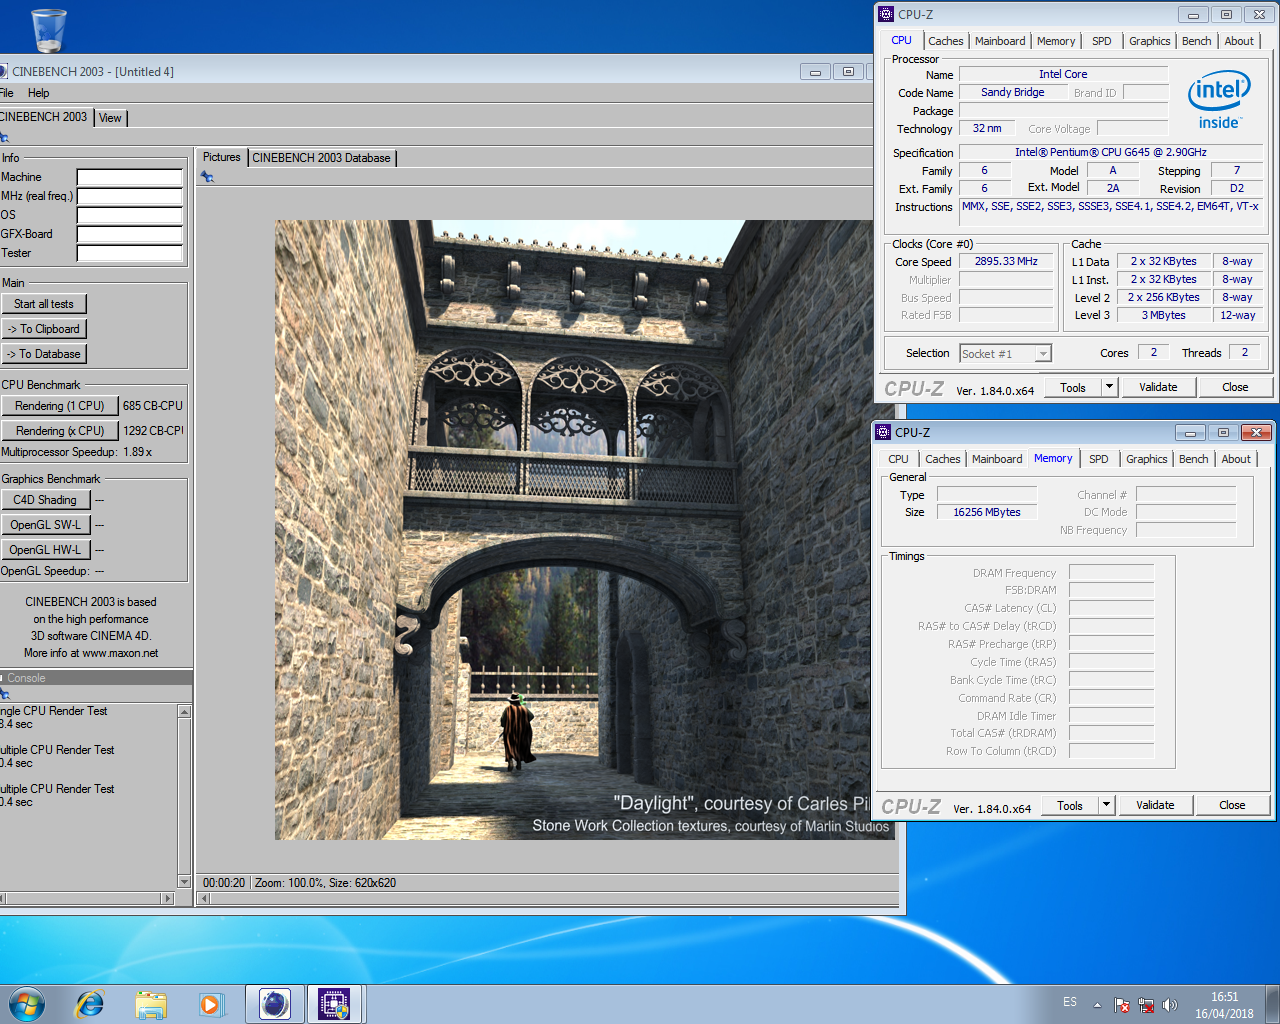Screen dimensions: 1280x1024
Task: Select the Pictures tab
Action: click(x=221, y=157)
